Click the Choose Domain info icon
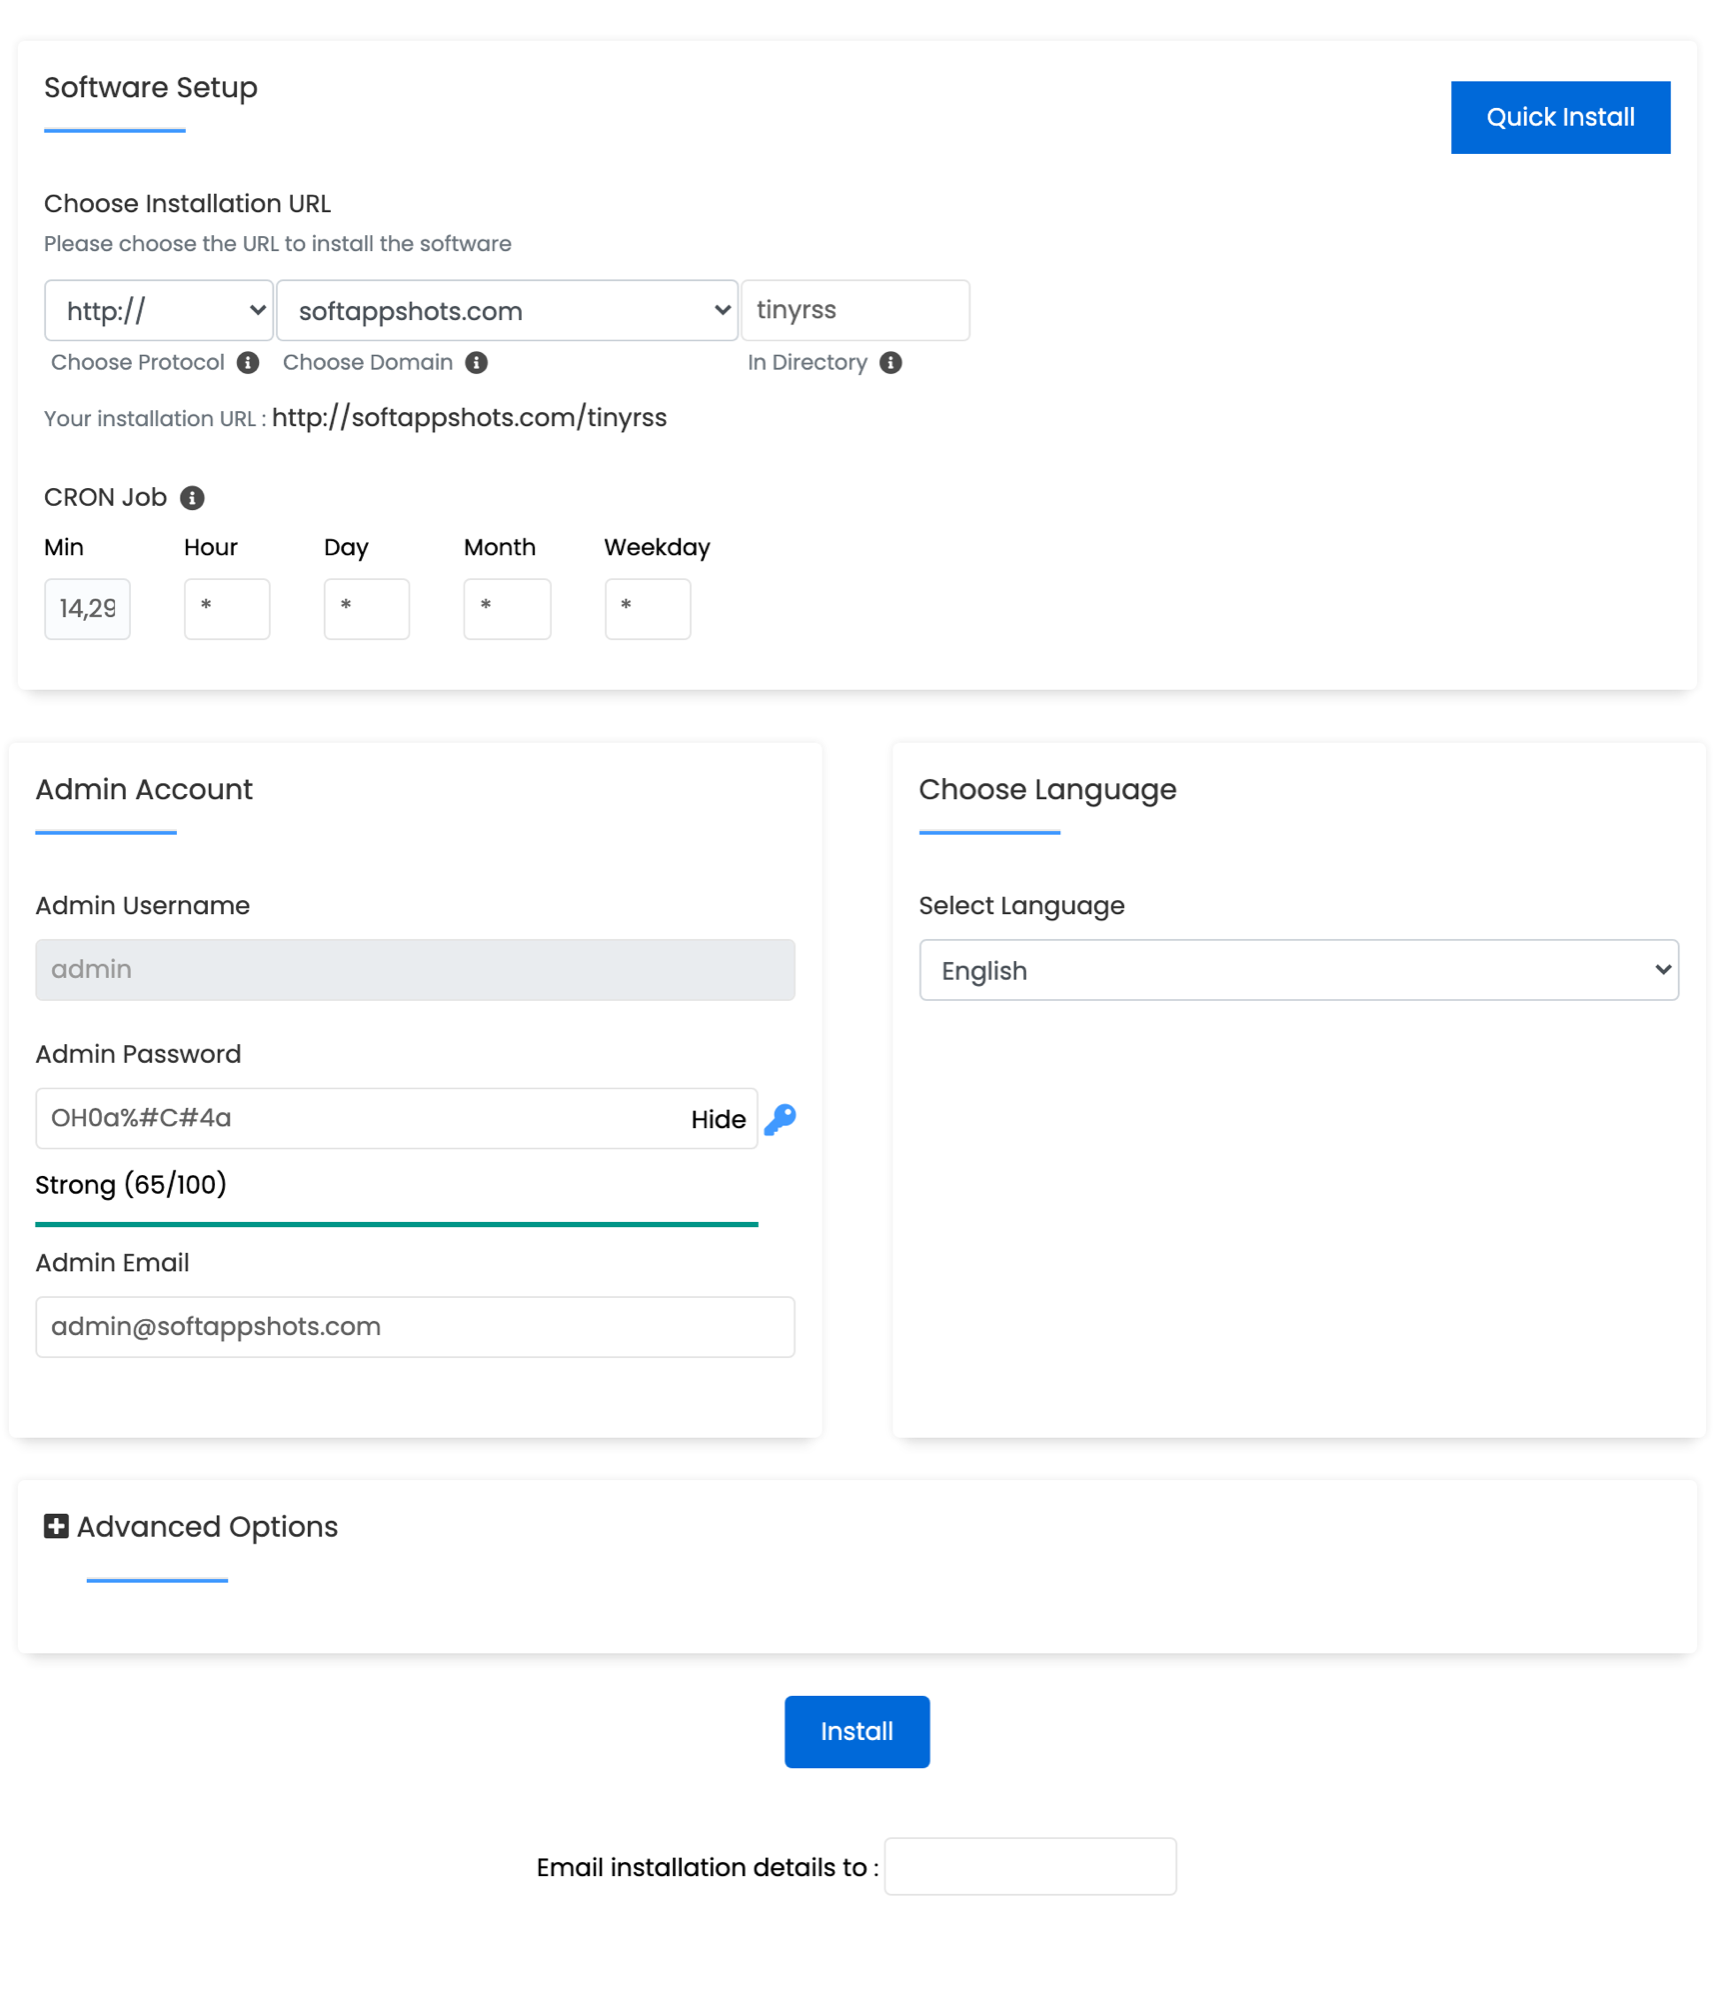The image size is (1715, 2000). point(478,362)
